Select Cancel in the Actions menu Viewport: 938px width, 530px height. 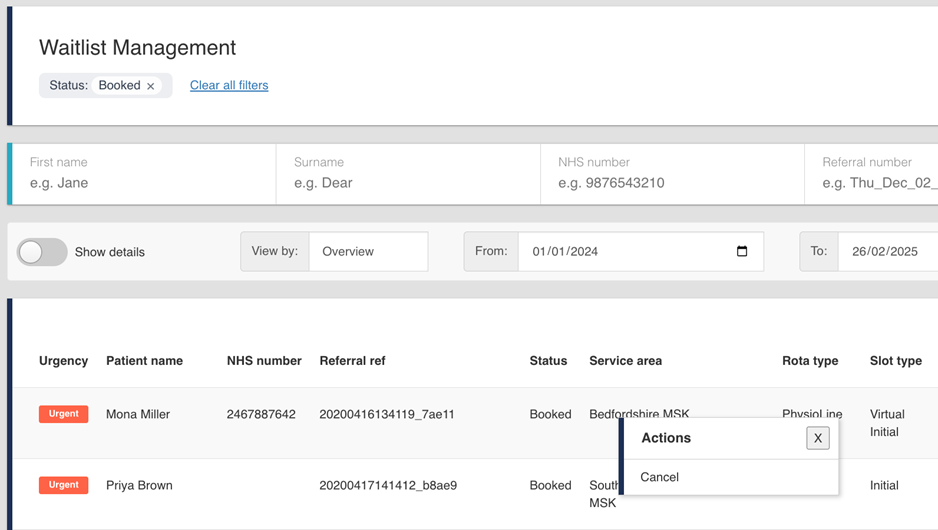[660, 477]
